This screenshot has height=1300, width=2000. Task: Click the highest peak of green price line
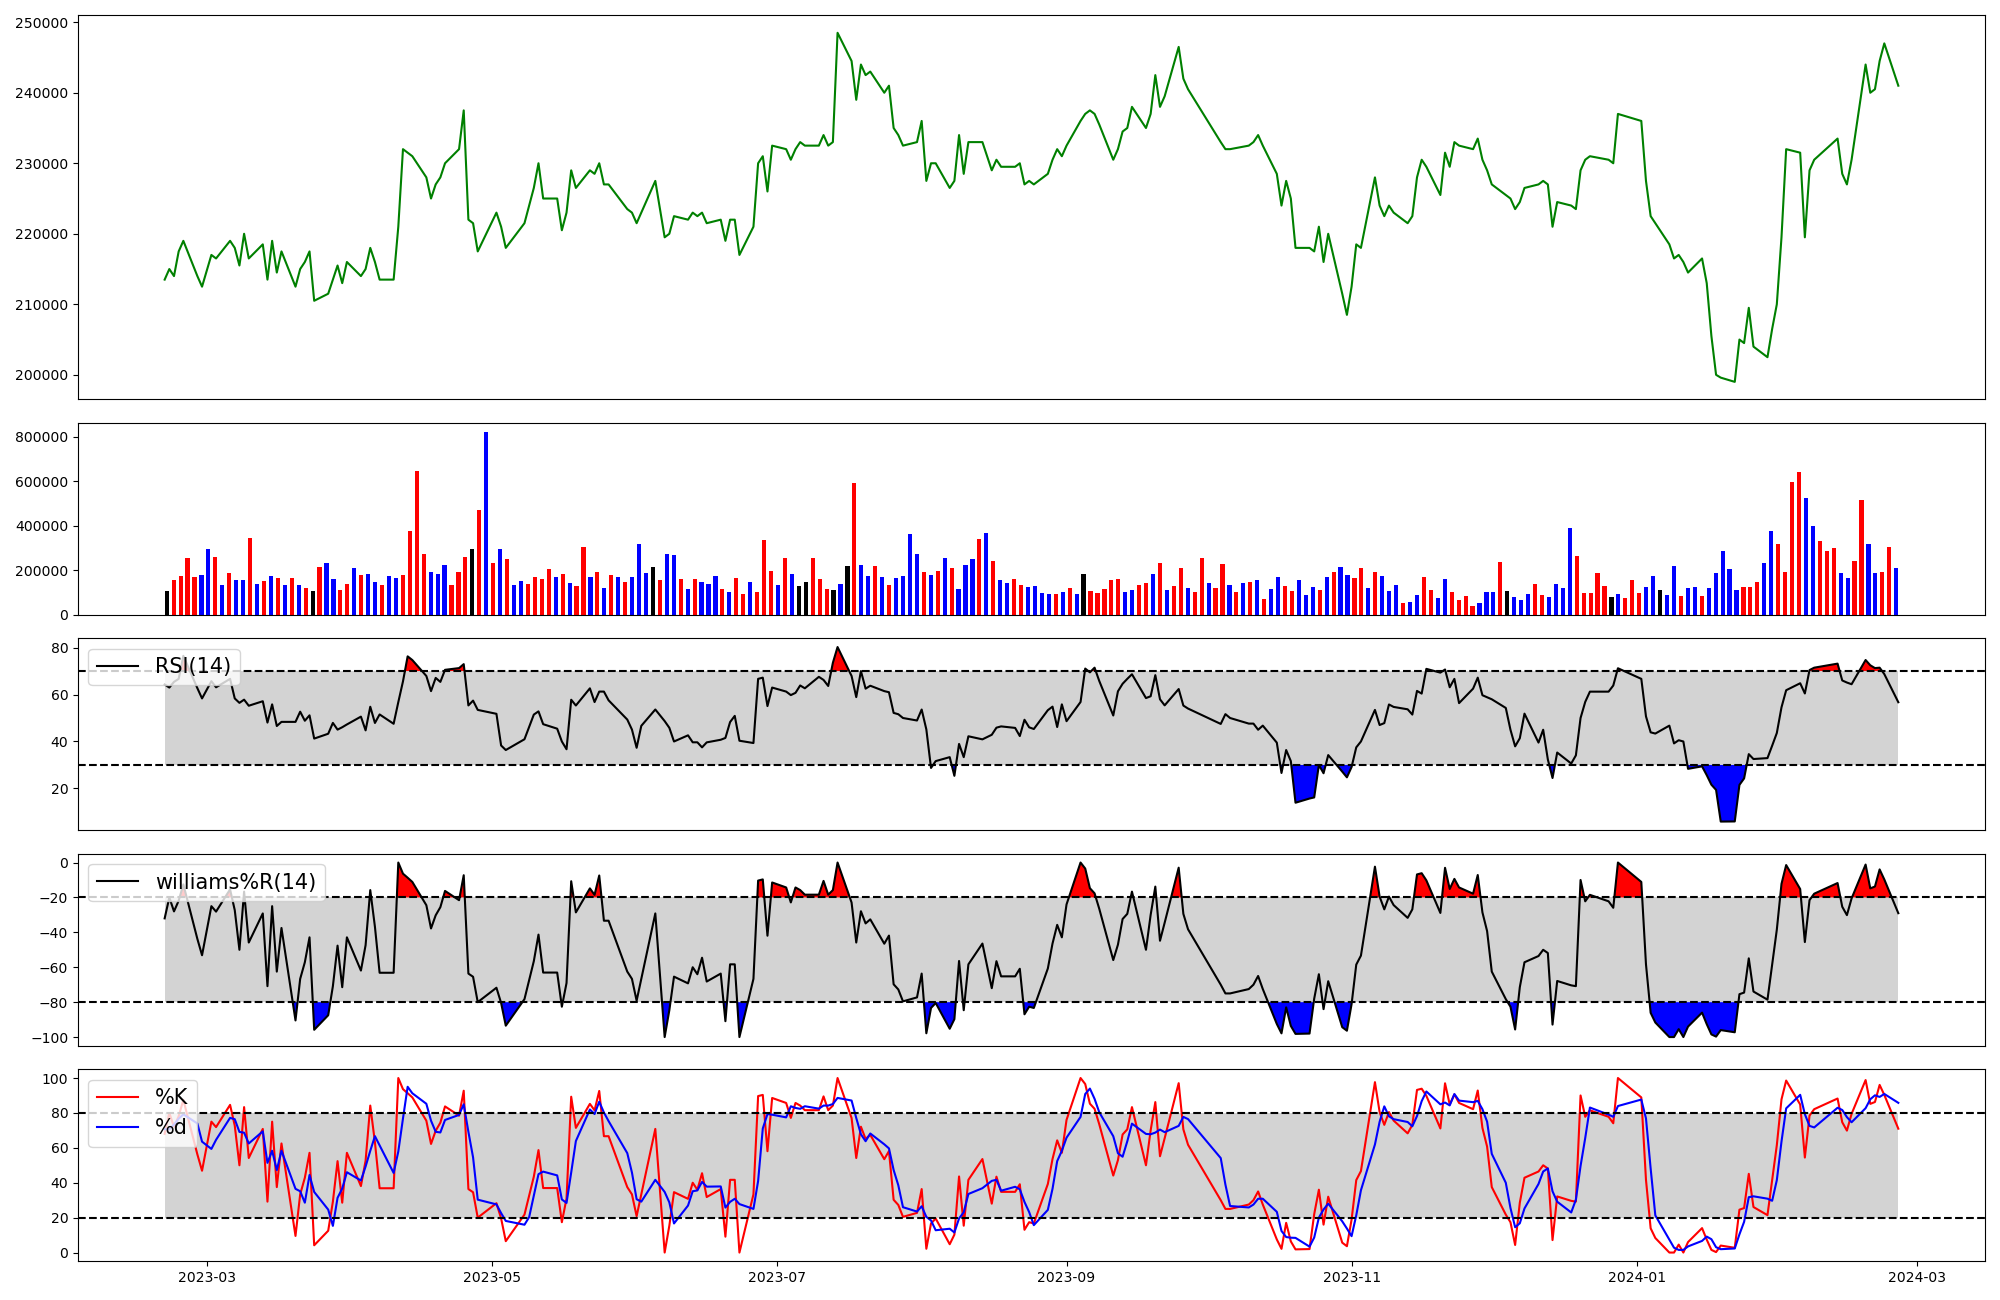pos(838,34)
